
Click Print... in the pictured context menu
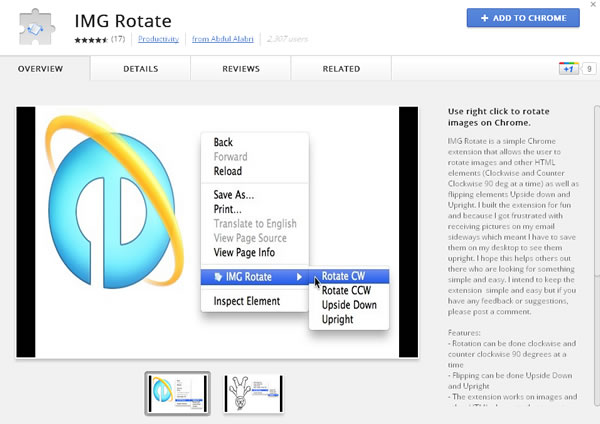(228, 209)
